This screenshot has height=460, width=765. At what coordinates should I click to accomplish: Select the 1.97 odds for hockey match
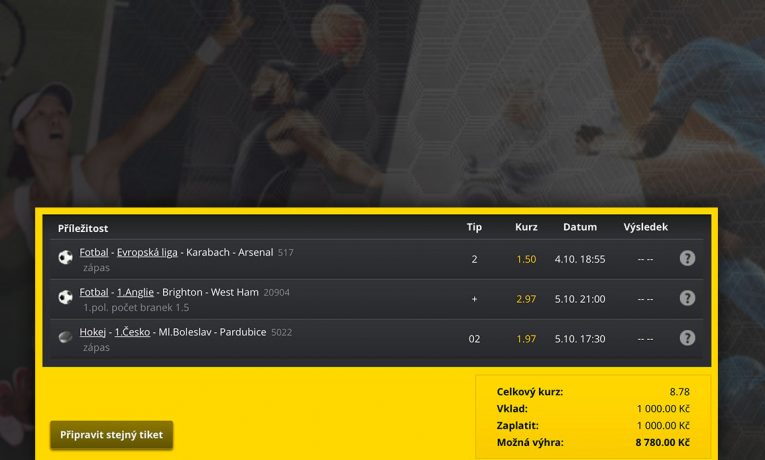point(526,339)
